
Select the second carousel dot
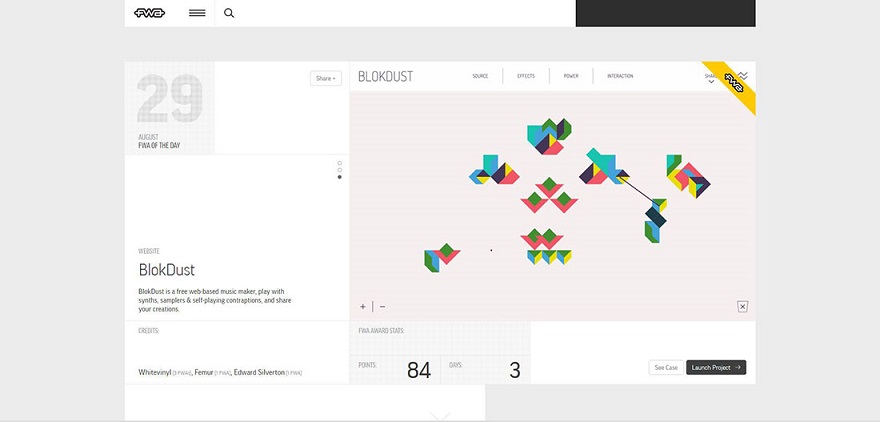point(340,170)
